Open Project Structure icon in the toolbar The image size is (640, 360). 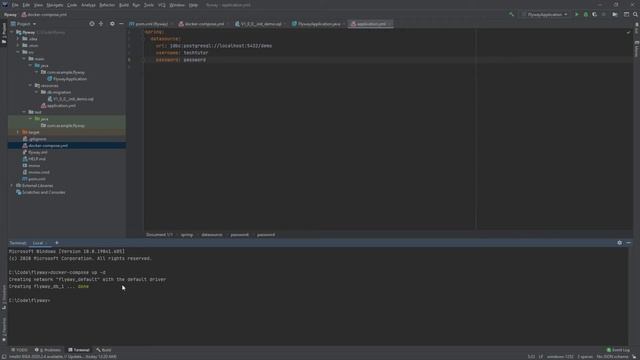coord(626,14)
